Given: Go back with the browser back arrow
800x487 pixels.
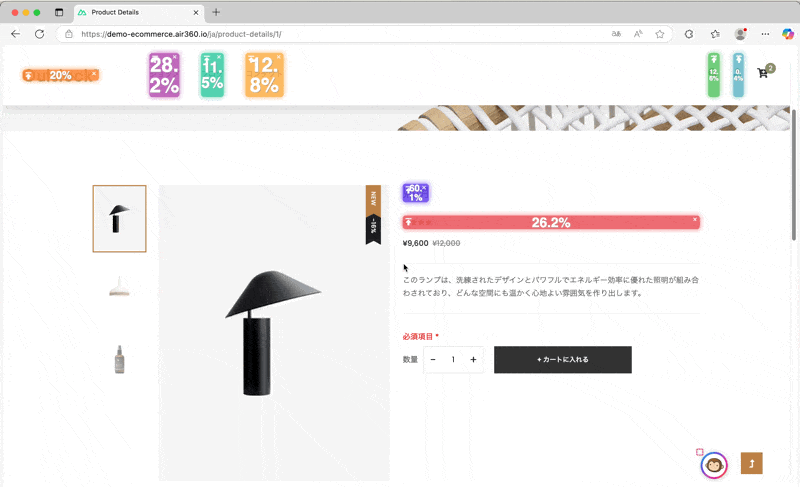Looking at the screenshot, I should point(15,33).
